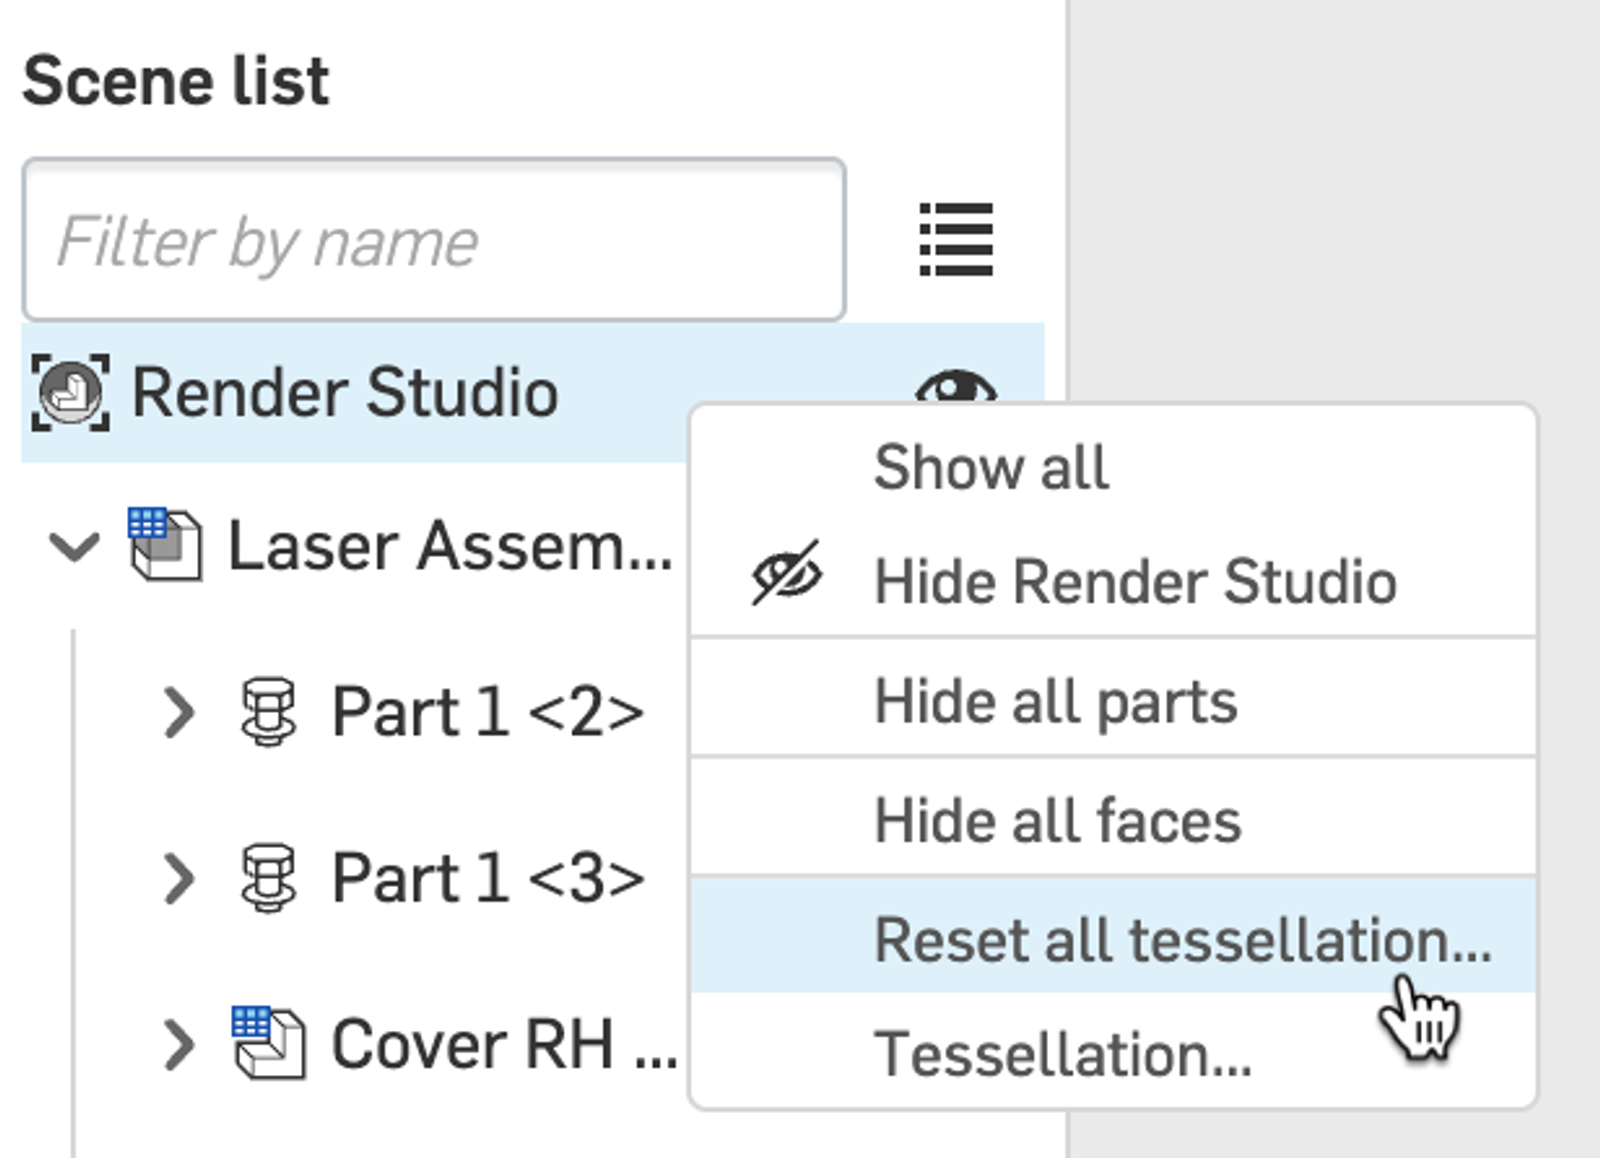Toggle Render Studio visibility eye
The image size is (1600, 1158).
point(955,384)
